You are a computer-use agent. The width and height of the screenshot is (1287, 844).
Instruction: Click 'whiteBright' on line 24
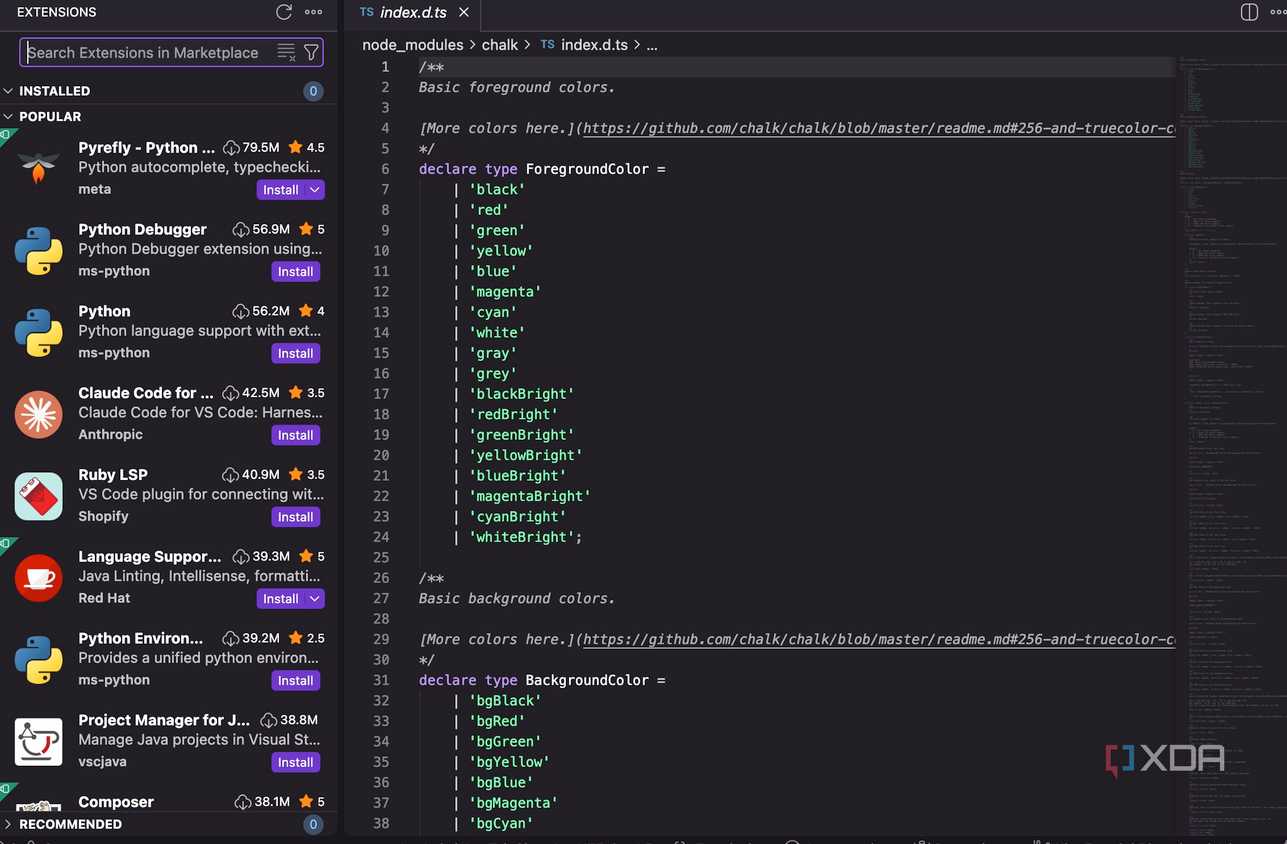pyautogui.click(x=522, y=537)
